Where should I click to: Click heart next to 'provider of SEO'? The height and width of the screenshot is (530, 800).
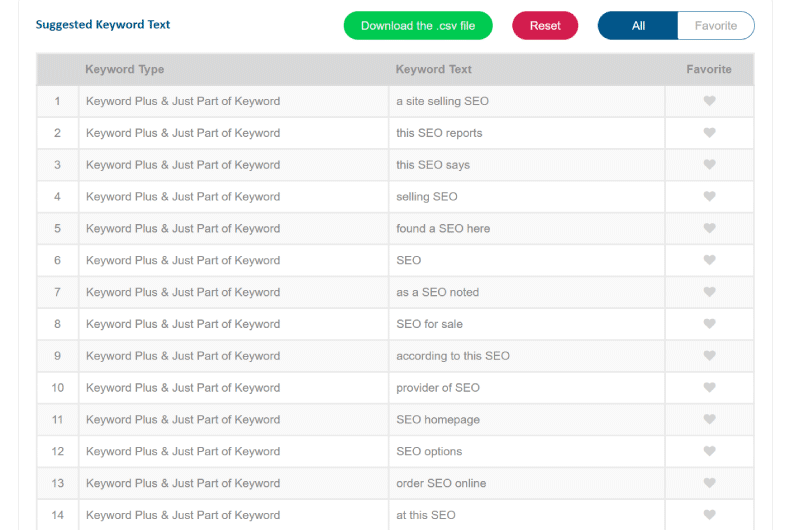[x=709, y=387]
